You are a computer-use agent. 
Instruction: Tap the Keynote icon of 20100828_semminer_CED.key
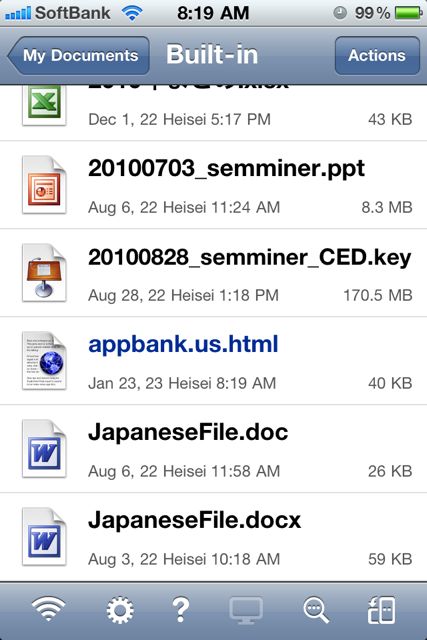click(44, 273)
